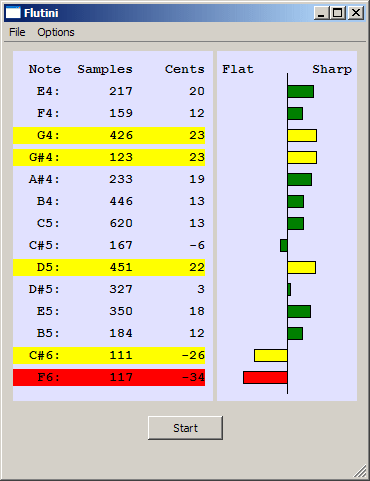The height and width of the screenshot is (481, 370).
Task: Click the yellow sharp bar for G#4
Action: [x=302, y=158]
